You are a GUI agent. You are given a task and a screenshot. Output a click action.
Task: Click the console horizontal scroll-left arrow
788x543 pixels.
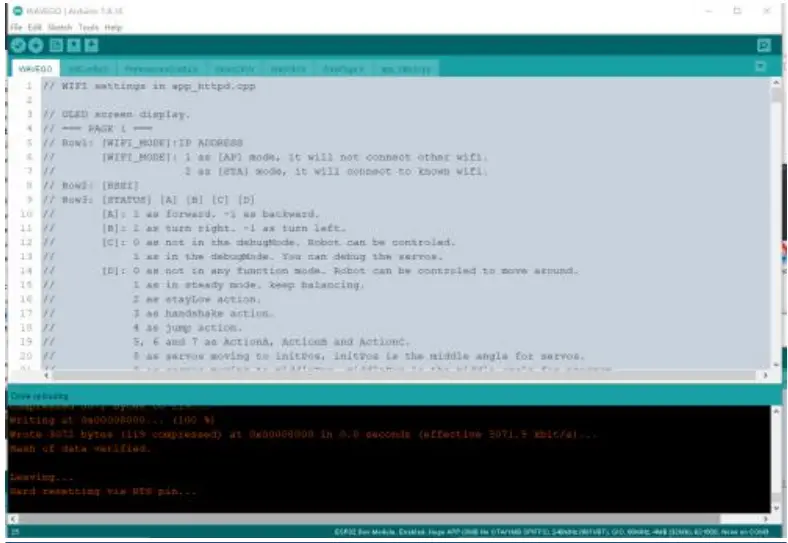coord(13,518)
